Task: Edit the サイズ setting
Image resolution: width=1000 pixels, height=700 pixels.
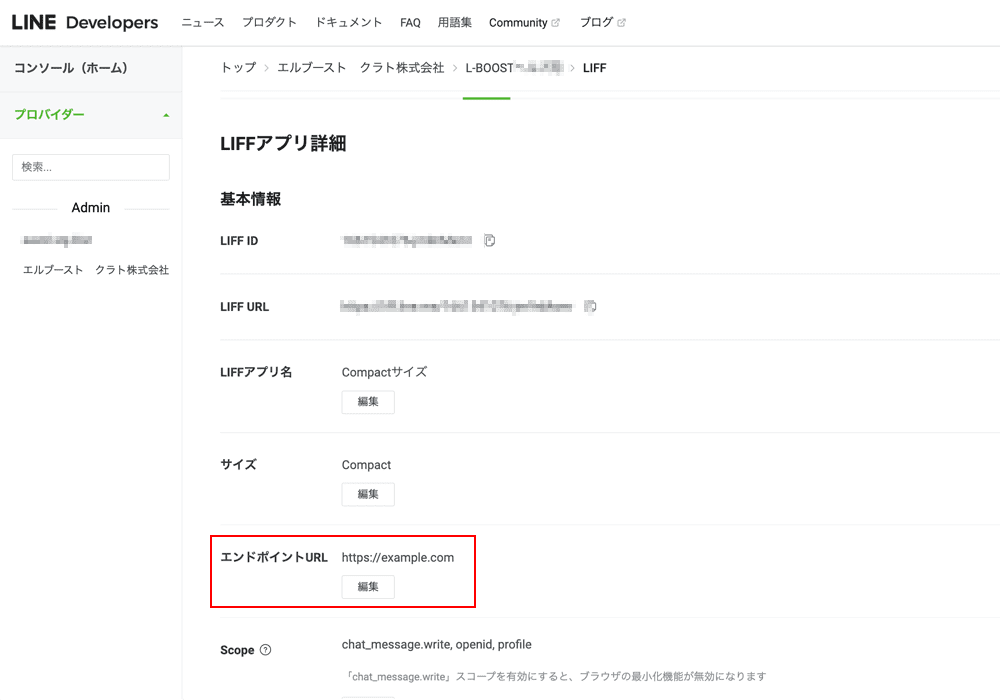Action: [367, 494]
